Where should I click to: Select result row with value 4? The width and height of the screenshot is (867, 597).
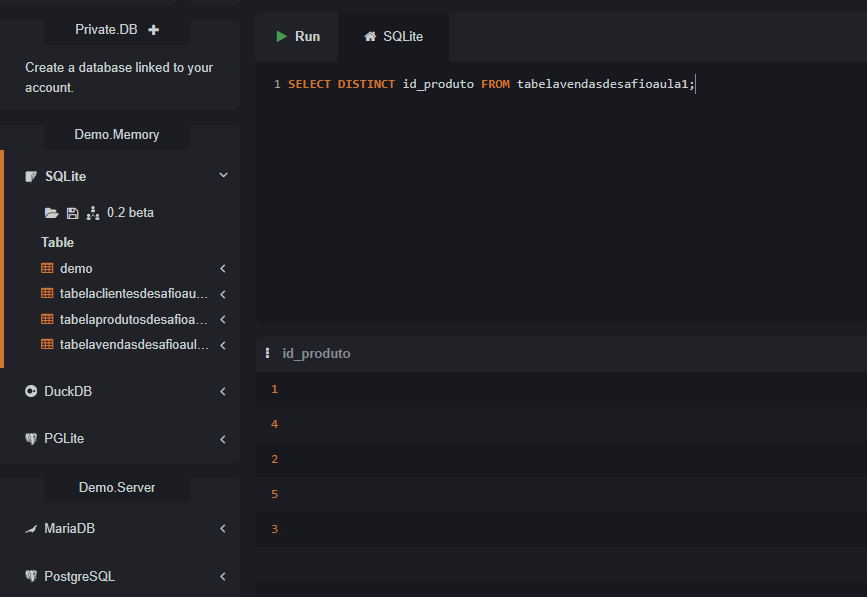pos(561,425)
